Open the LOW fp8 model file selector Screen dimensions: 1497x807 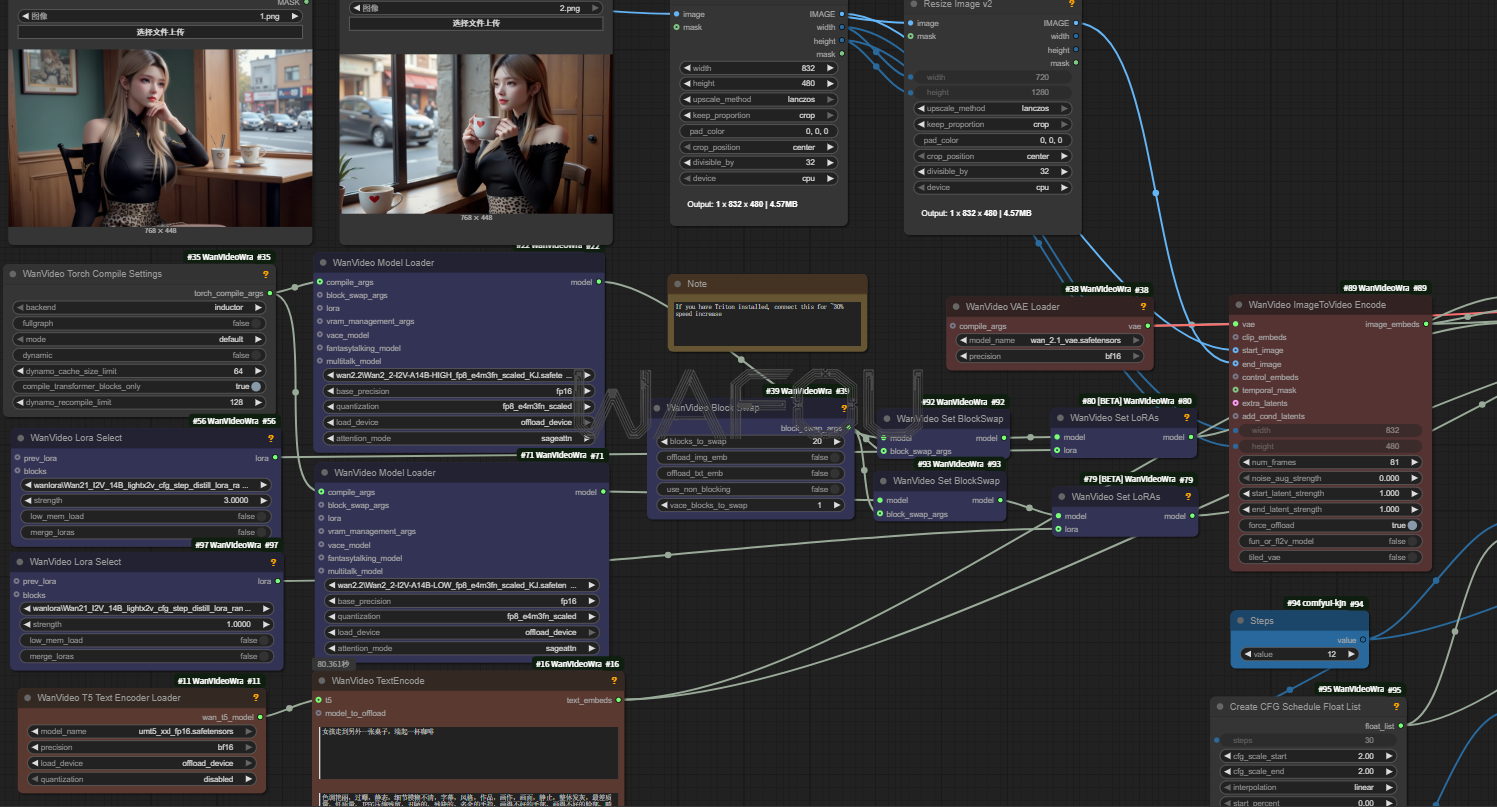tap(462, 584)
